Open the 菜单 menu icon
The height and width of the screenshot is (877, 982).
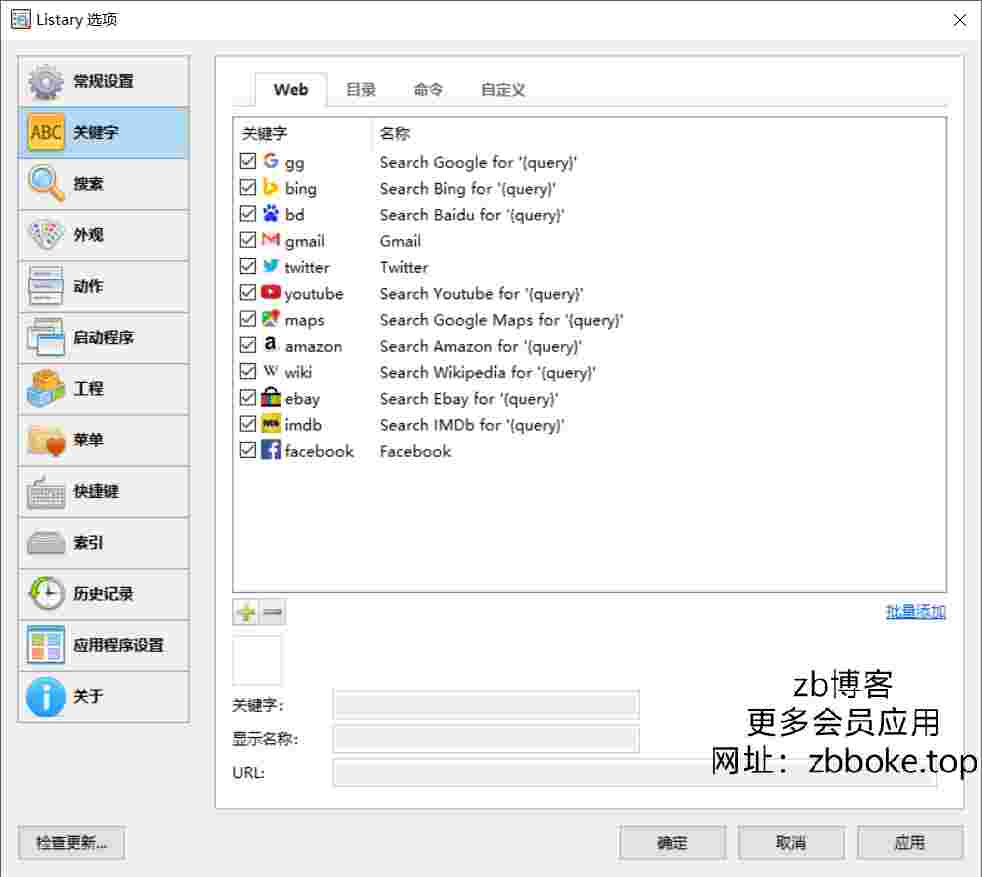[x=46, y=440]
